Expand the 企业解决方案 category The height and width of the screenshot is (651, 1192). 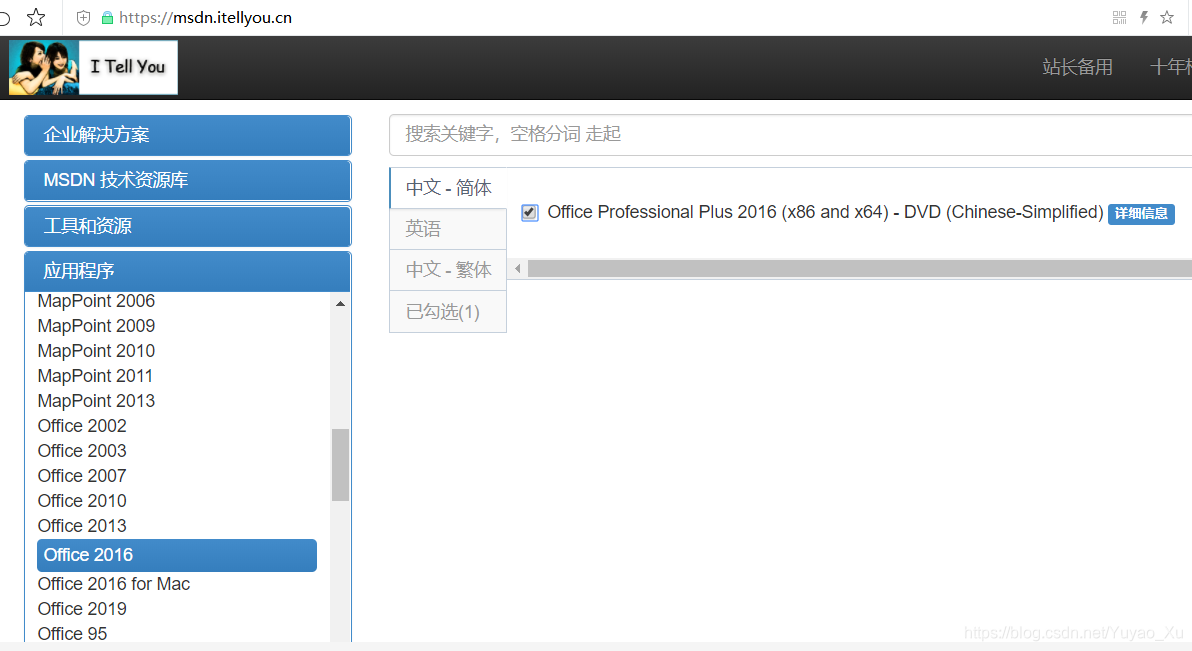click(188, 135)
